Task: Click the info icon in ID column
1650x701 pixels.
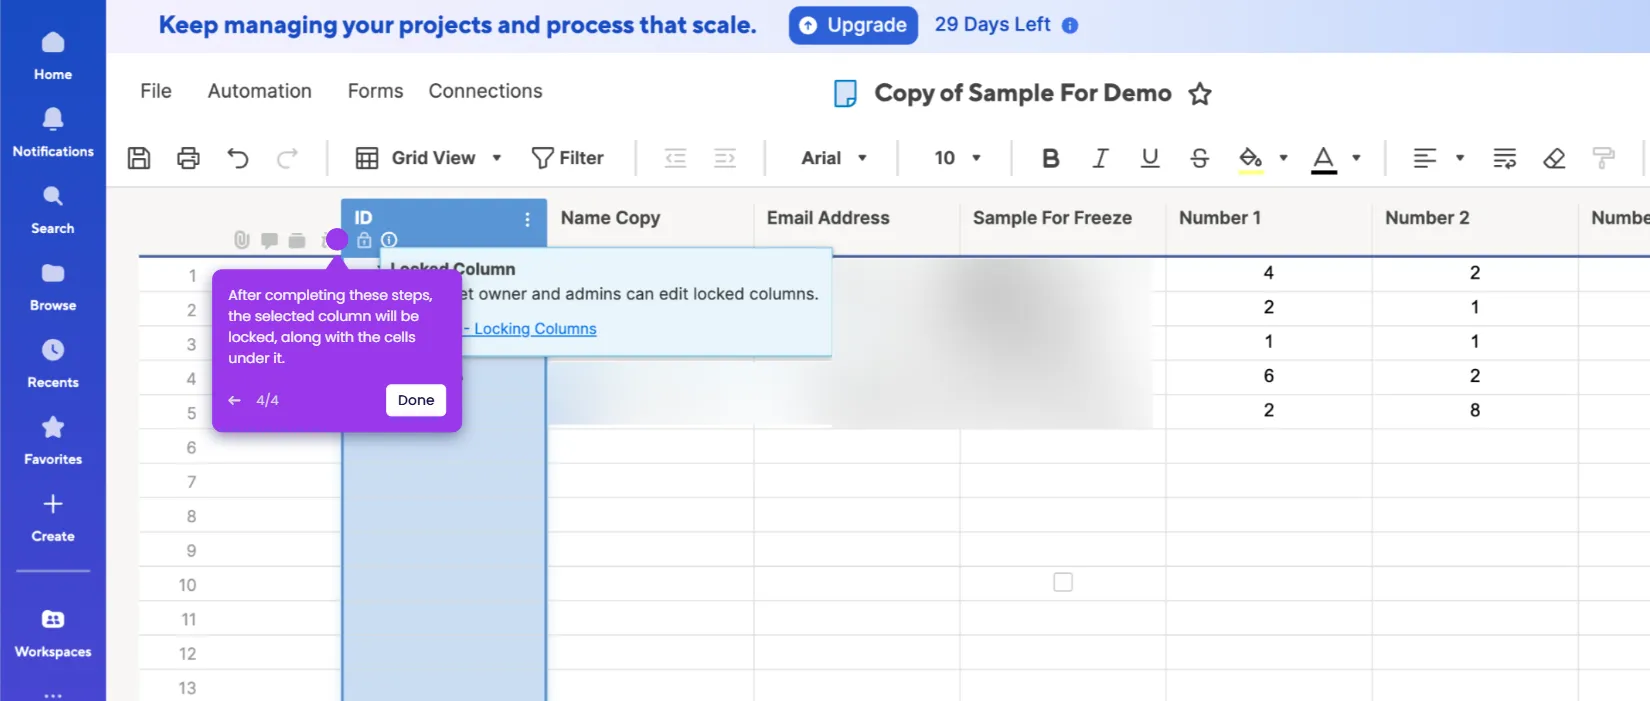Action: (389, 240)
